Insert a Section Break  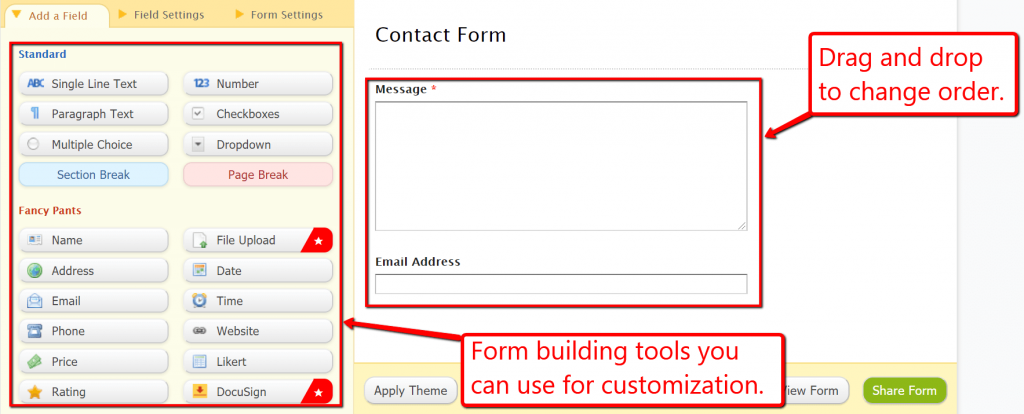coord(93,174)
